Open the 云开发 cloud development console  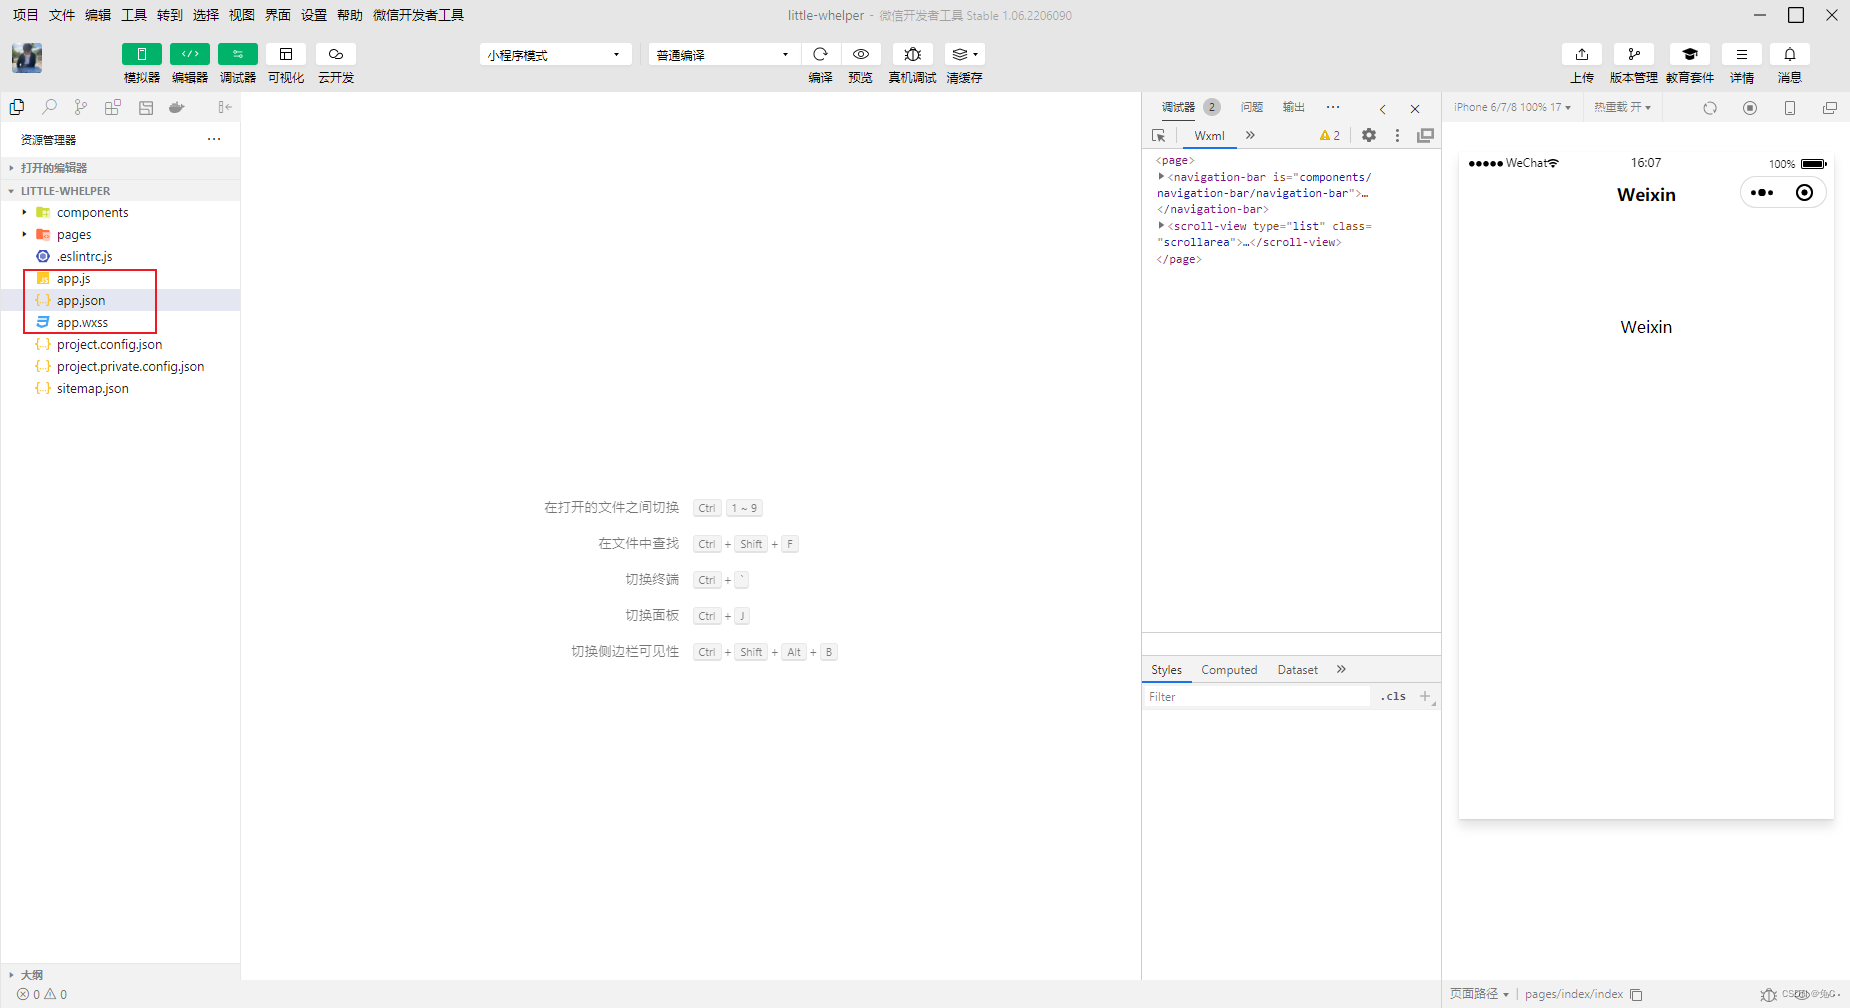point(336,54)
